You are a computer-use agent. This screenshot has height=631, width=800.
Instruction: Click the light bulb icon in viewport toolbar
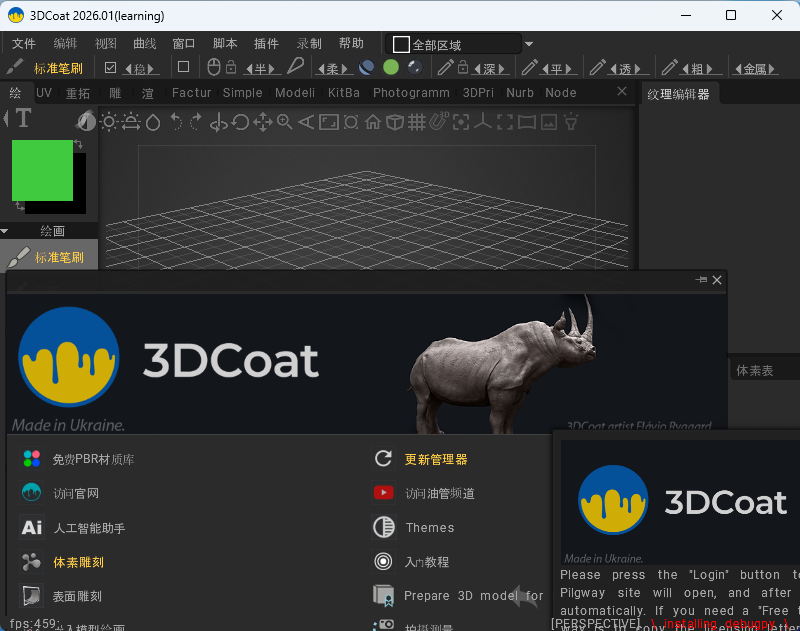click(x=571, y=122)
